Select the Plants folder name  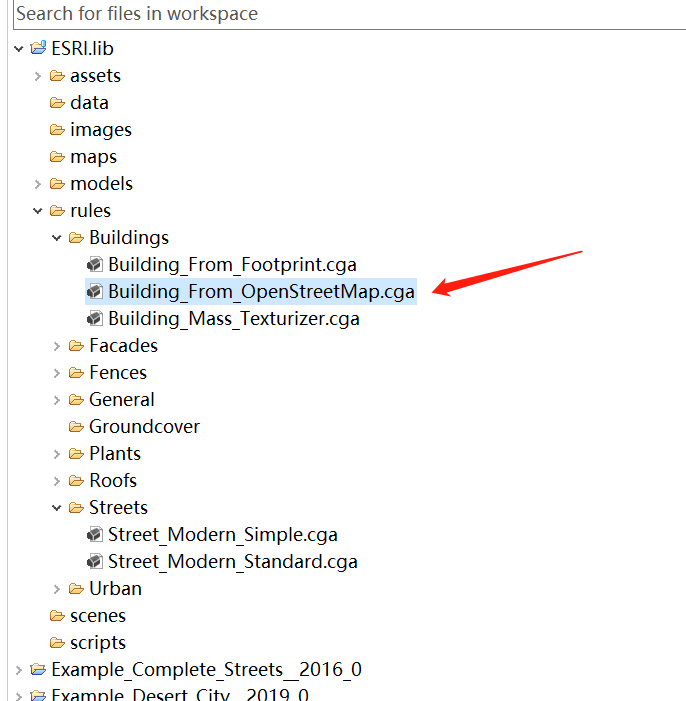(115, 453)
